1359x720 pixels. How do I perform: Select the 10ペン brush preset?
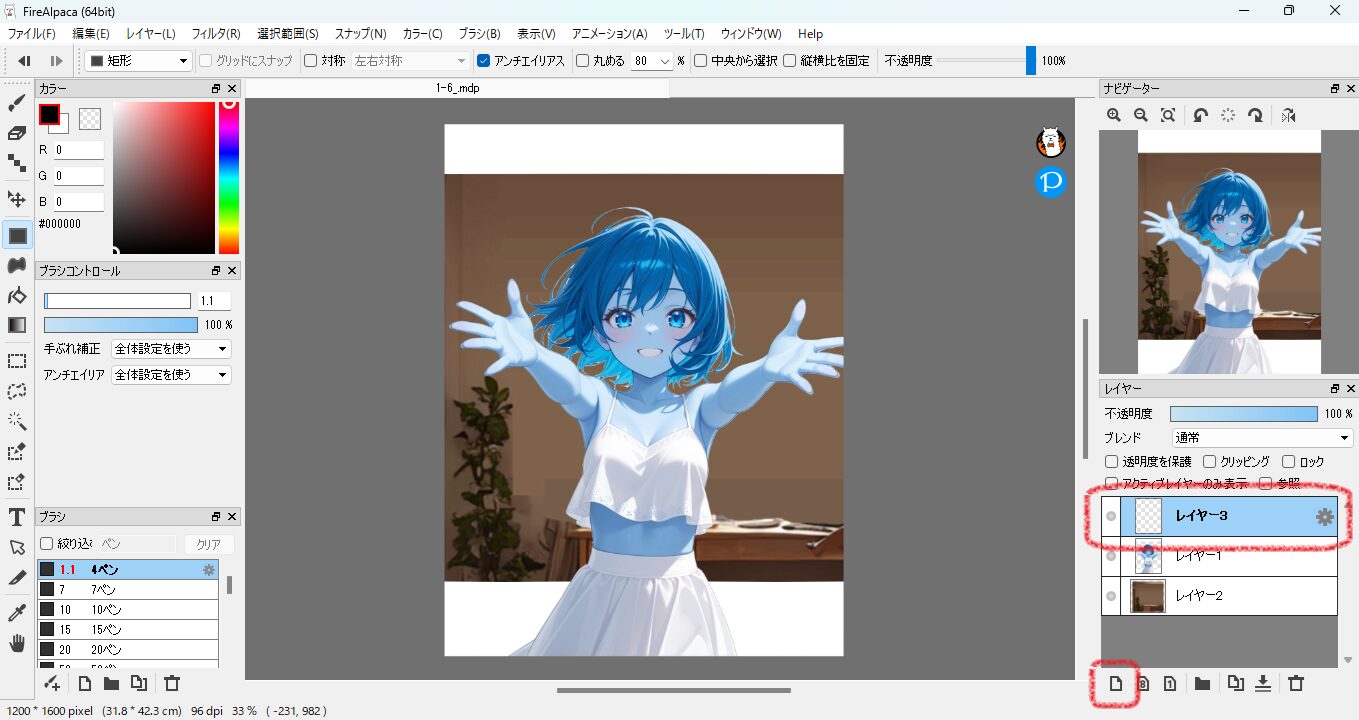coord(128,609)
